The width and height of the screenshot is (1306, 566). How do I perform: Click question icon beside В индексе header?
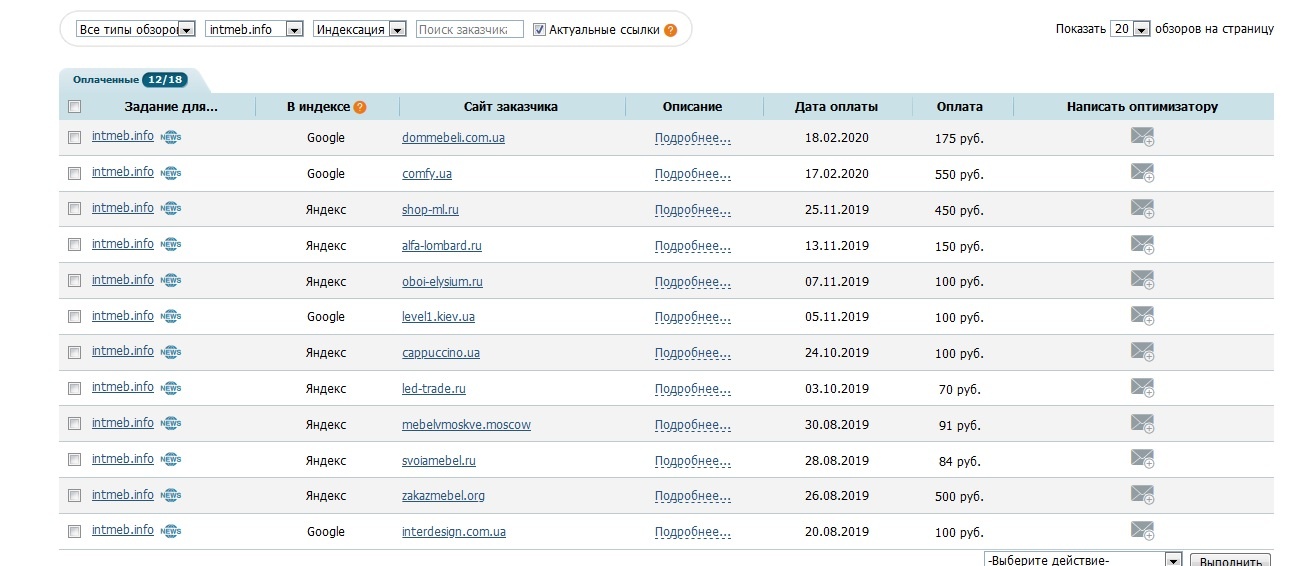coord(360,107)
